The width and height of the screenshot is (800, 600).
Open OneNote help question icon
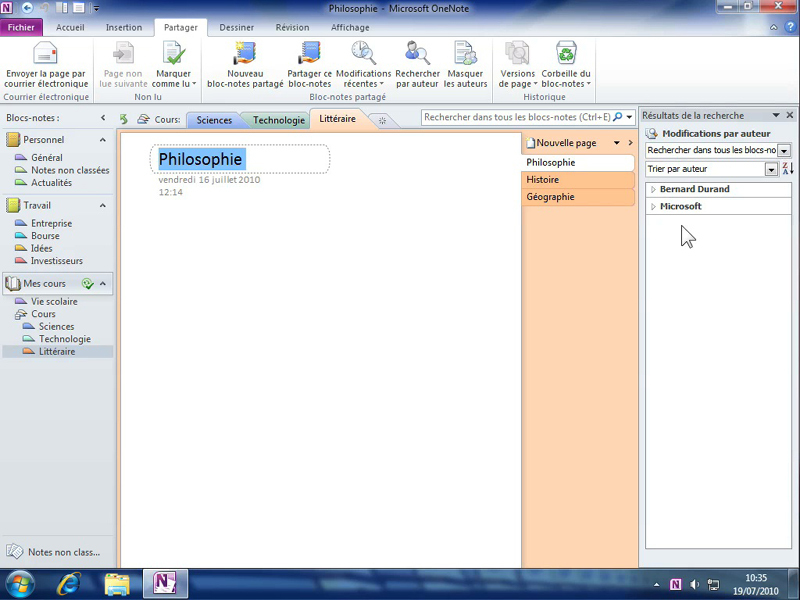point(791,28)
